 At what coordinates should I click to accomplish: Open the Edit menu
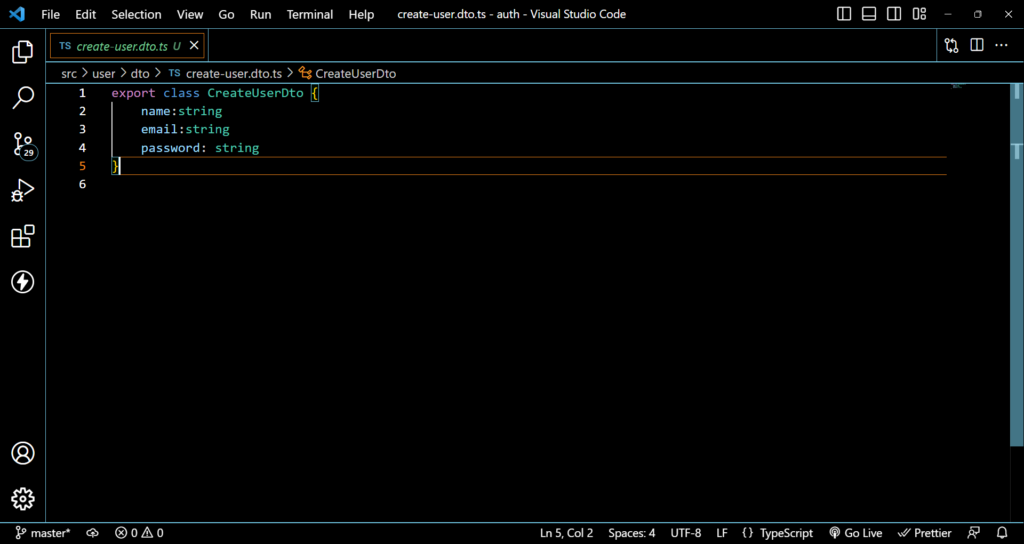[86, 14]
